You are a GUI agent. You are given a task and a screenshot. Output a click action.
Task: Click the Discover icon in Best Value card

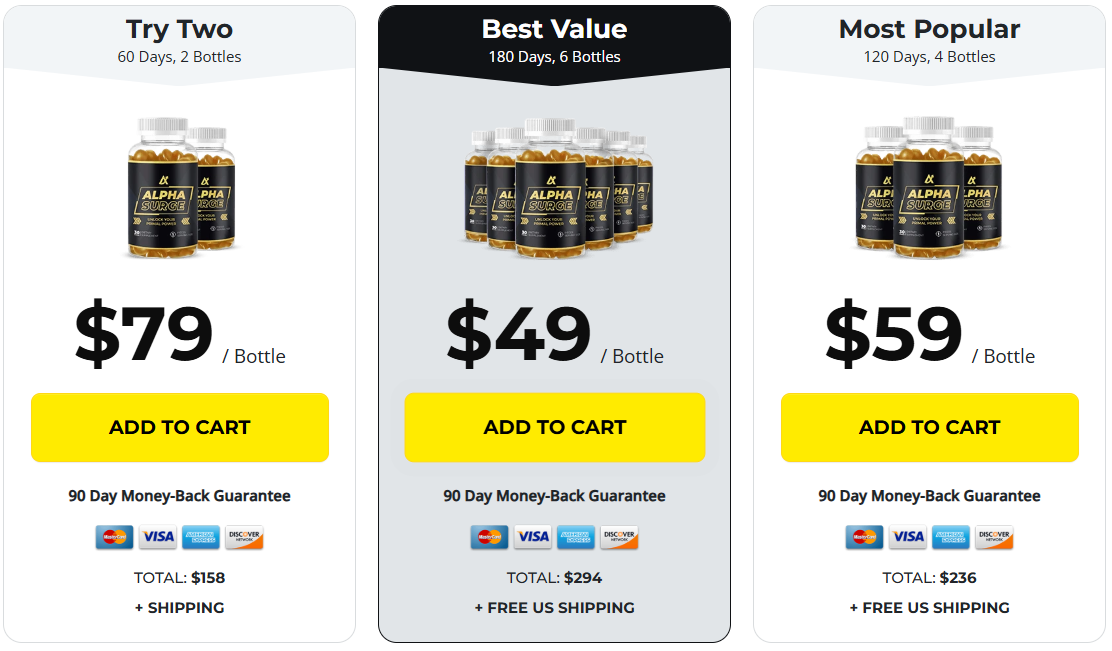pyautogui.click(x=619, y=538)
